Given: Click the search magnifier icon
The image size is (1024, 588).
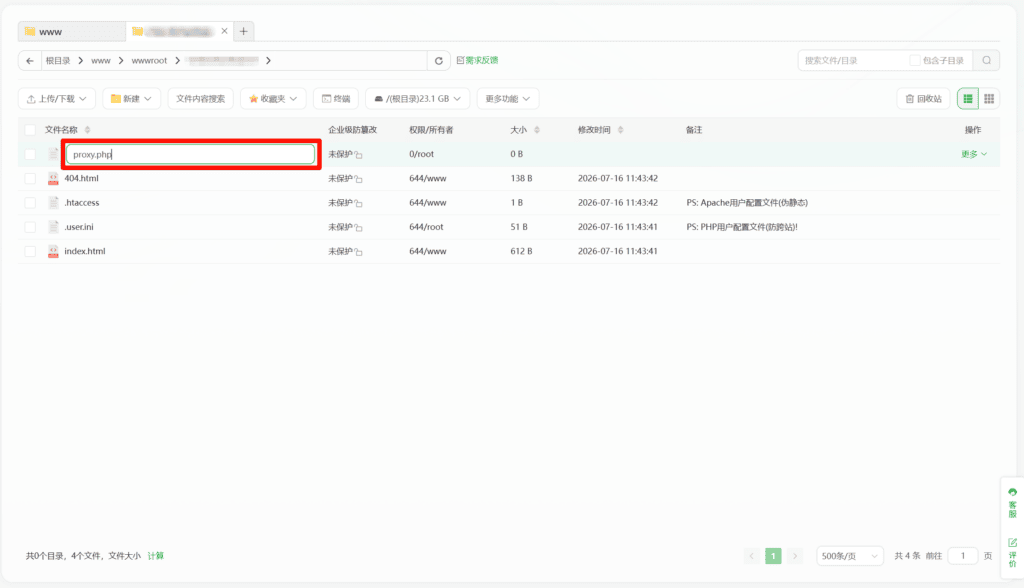Looking at the screenshot, I should click(987, 61).
